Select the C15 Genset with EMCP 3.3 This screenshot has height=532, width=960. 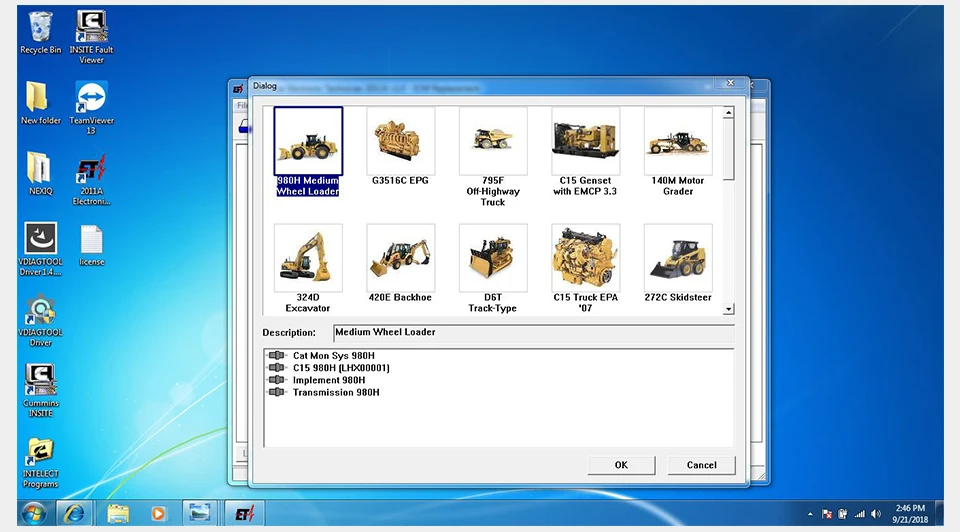tap(585, 141)
